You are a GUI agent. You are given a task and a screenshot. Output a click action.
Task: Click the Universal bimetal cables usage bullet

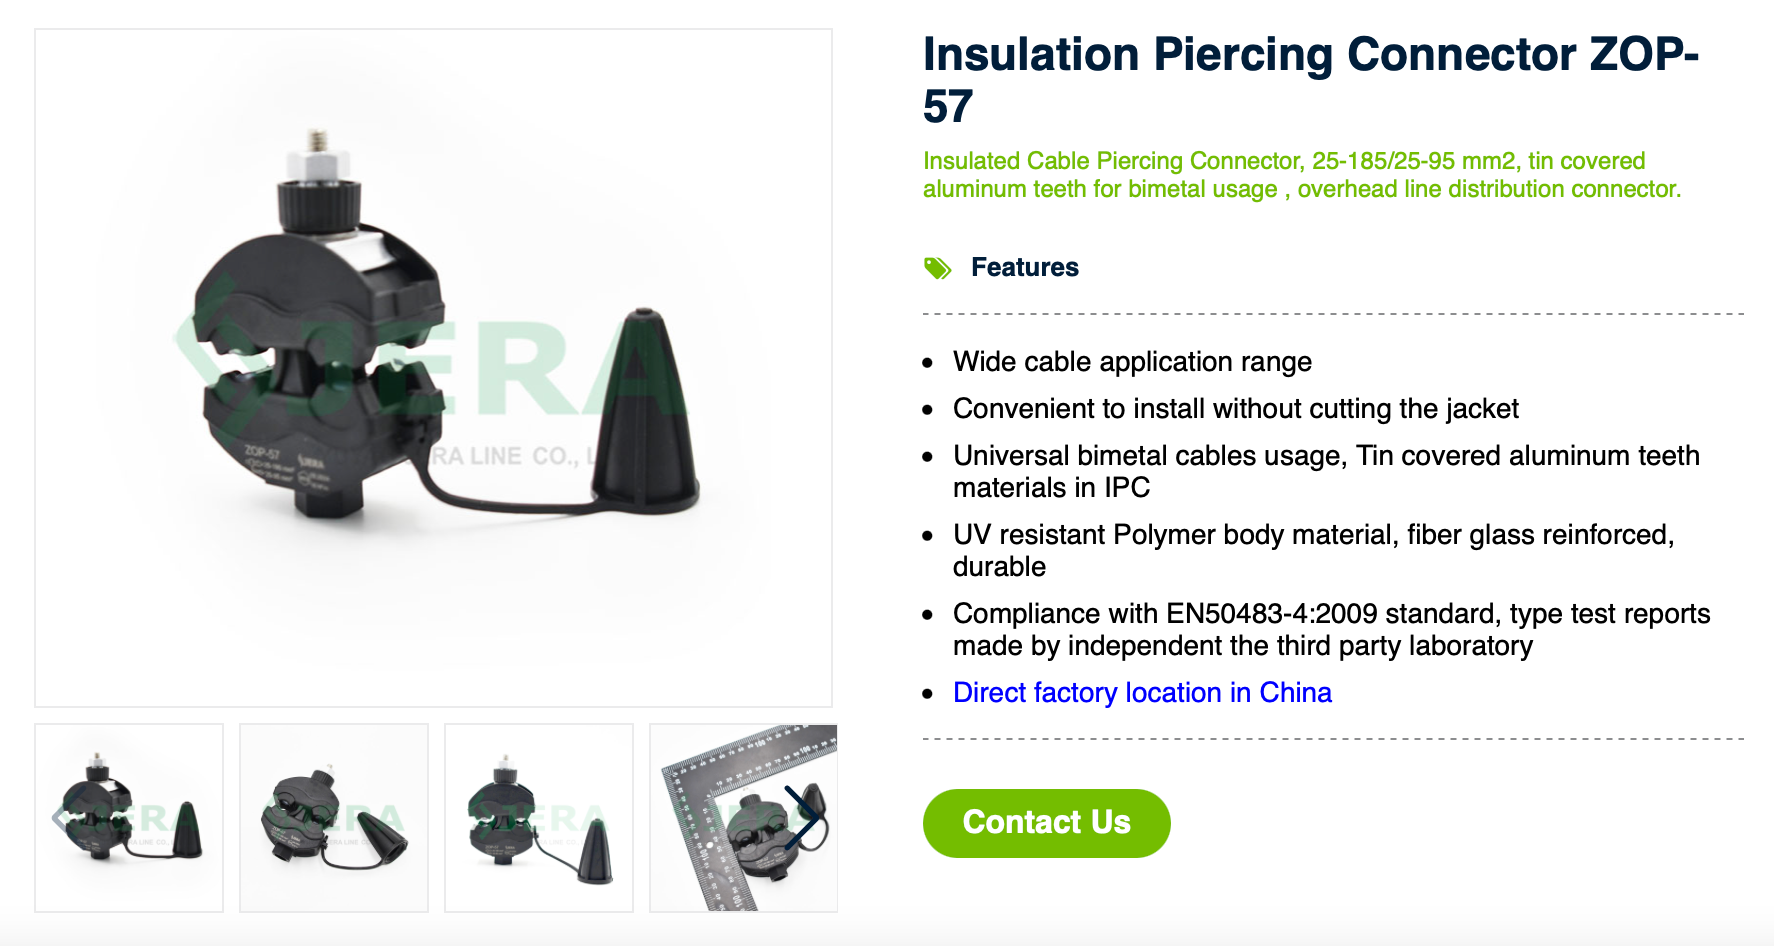tap(1326, 471)
